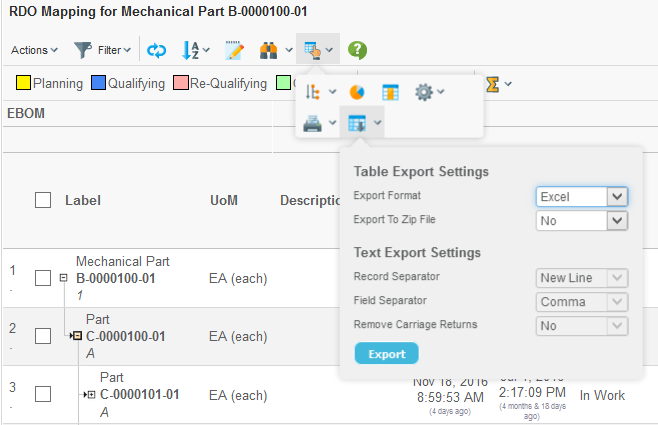Click the pie chart icon

(x=357, y=92)
